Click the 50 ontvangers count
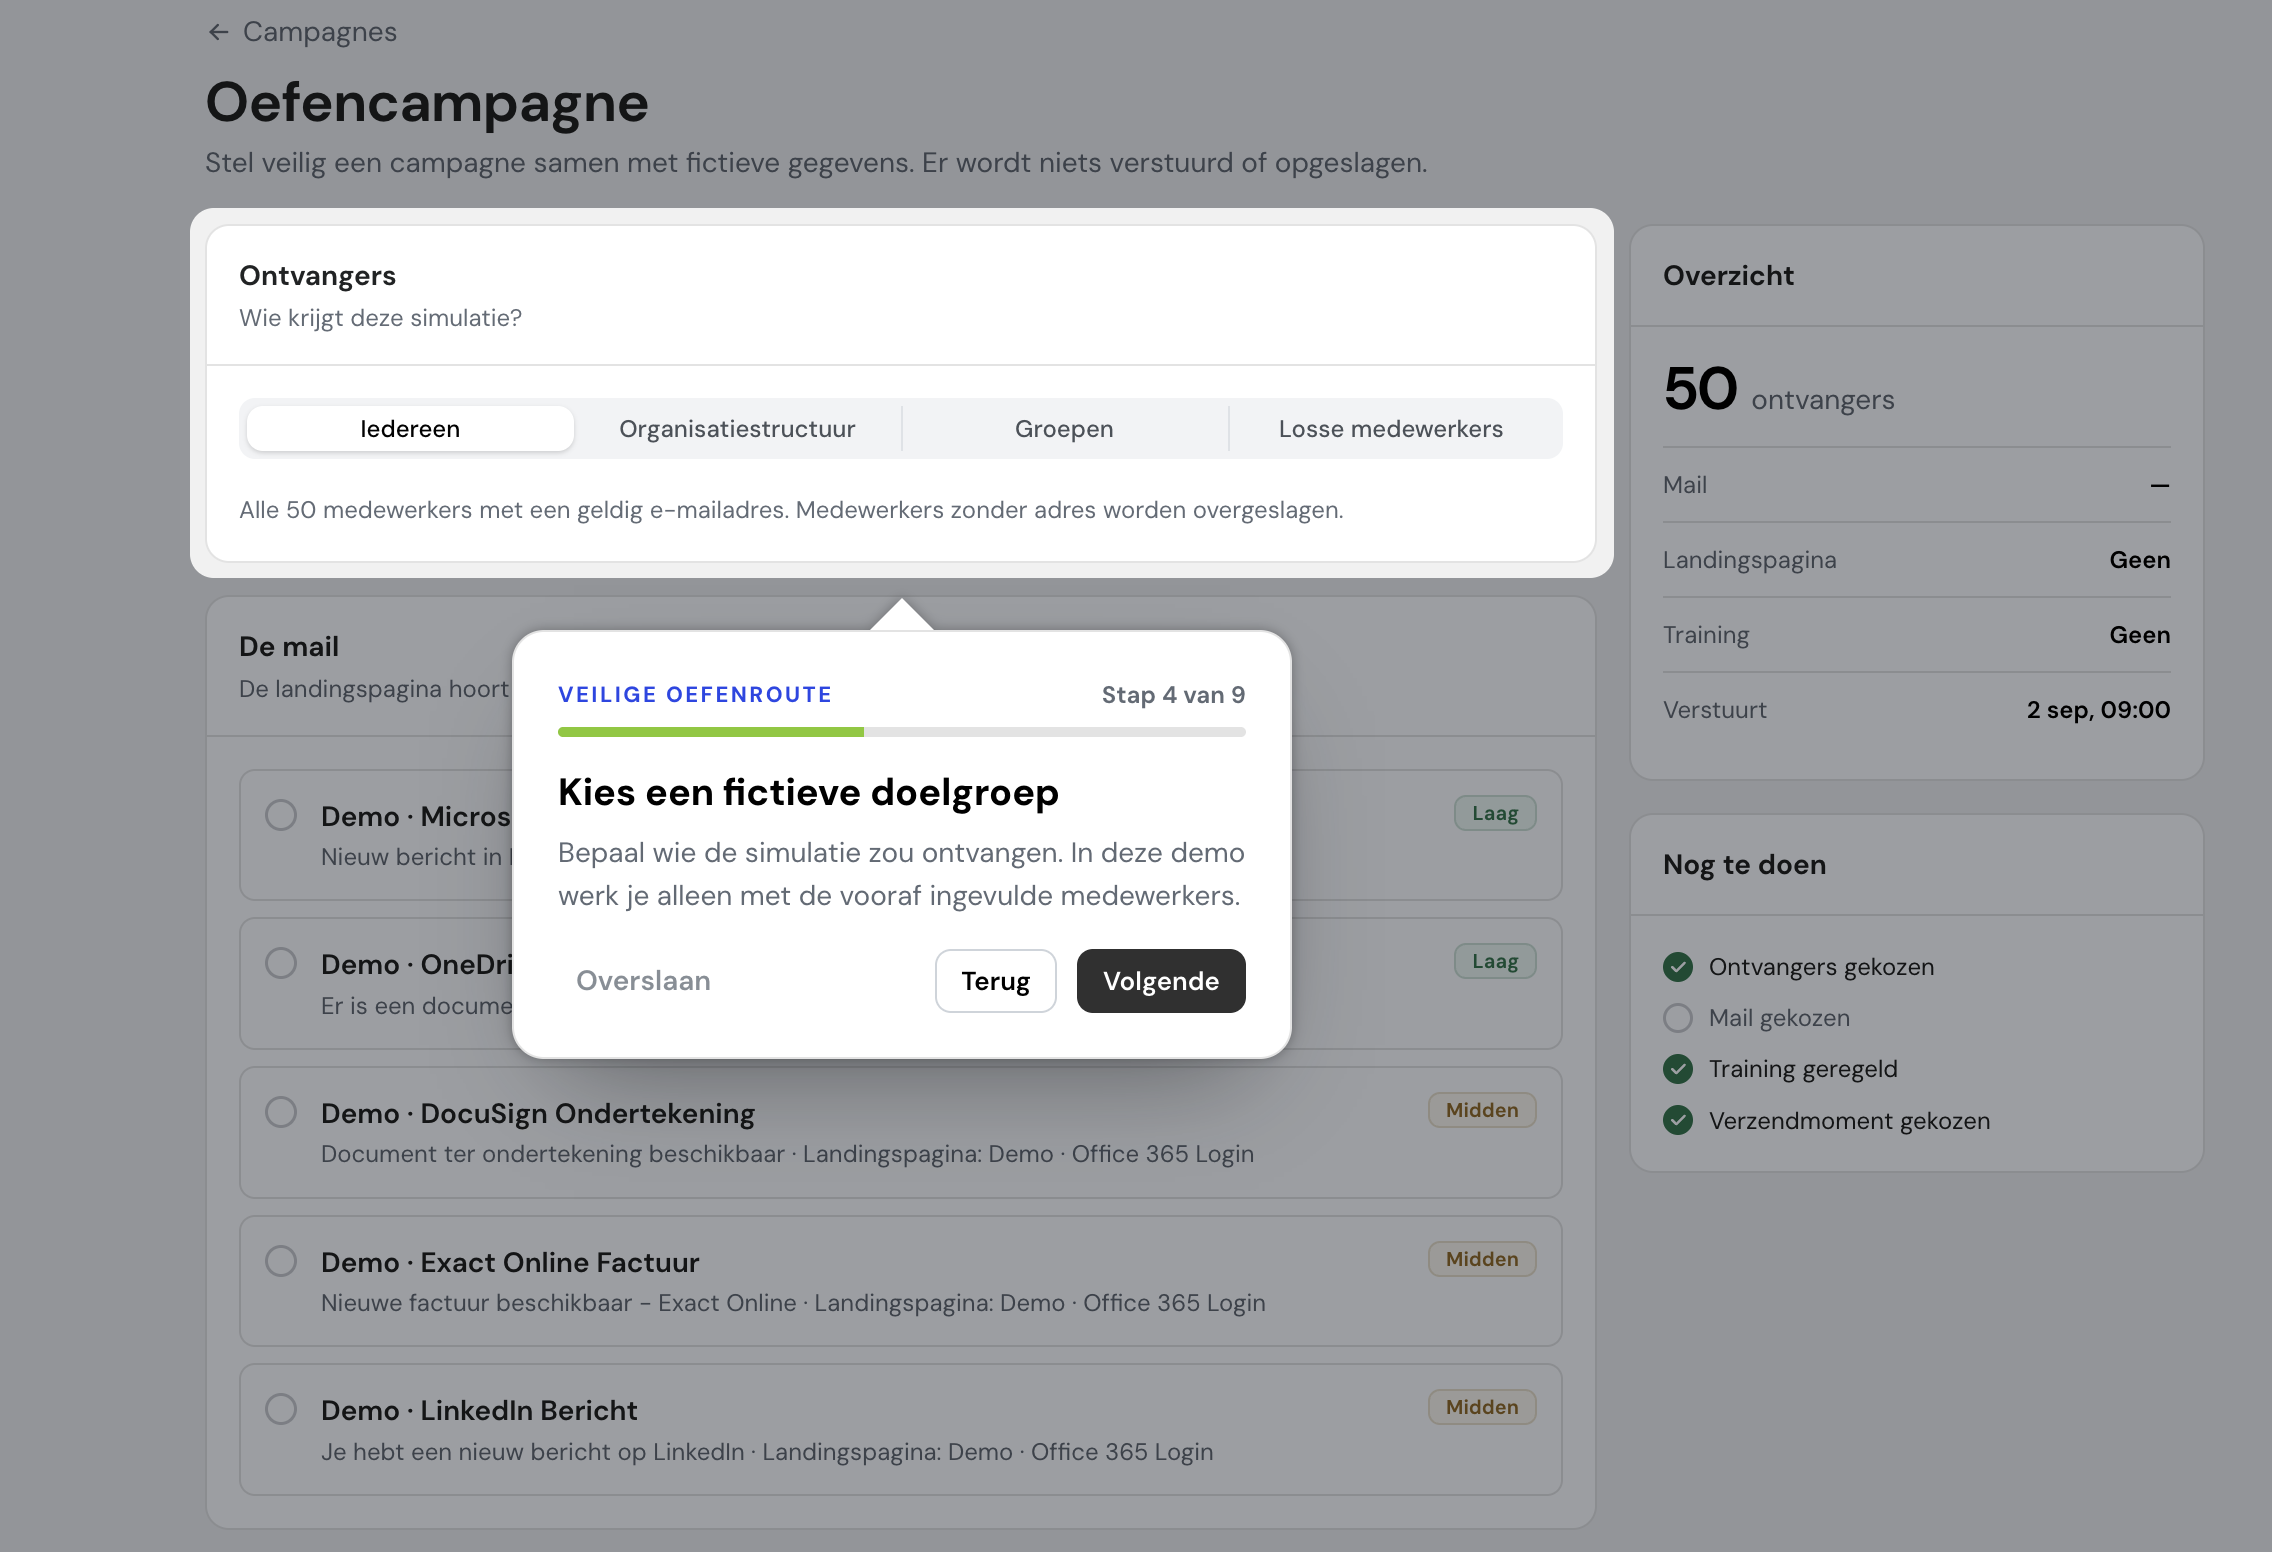The width and height of the screenshot is (2272, 1552). [1779, 389]
